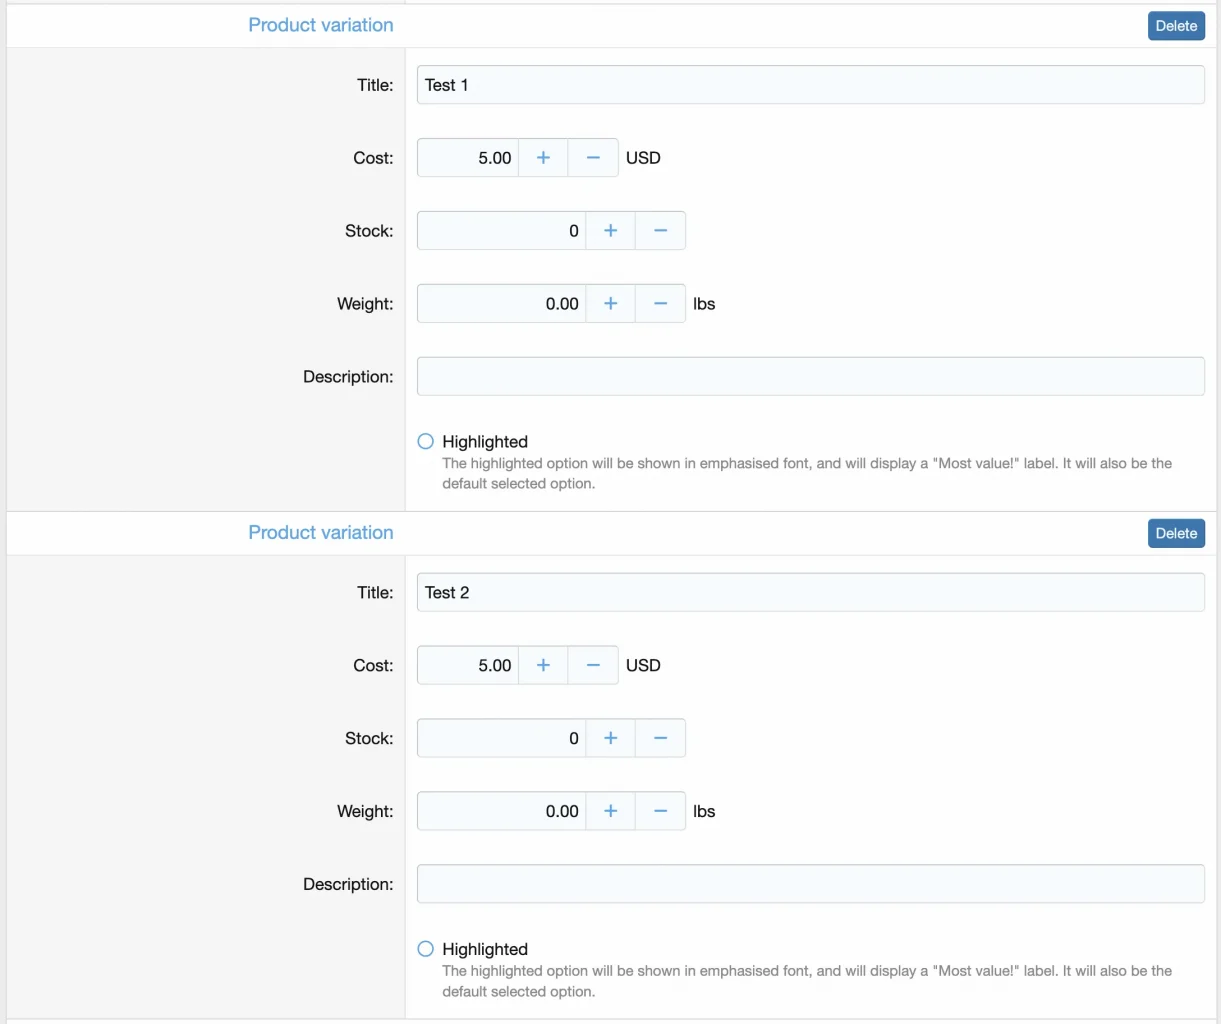Click the Description field of Test 1 variation
This screenshot has height=1024, width=1221.
(810, 377)
